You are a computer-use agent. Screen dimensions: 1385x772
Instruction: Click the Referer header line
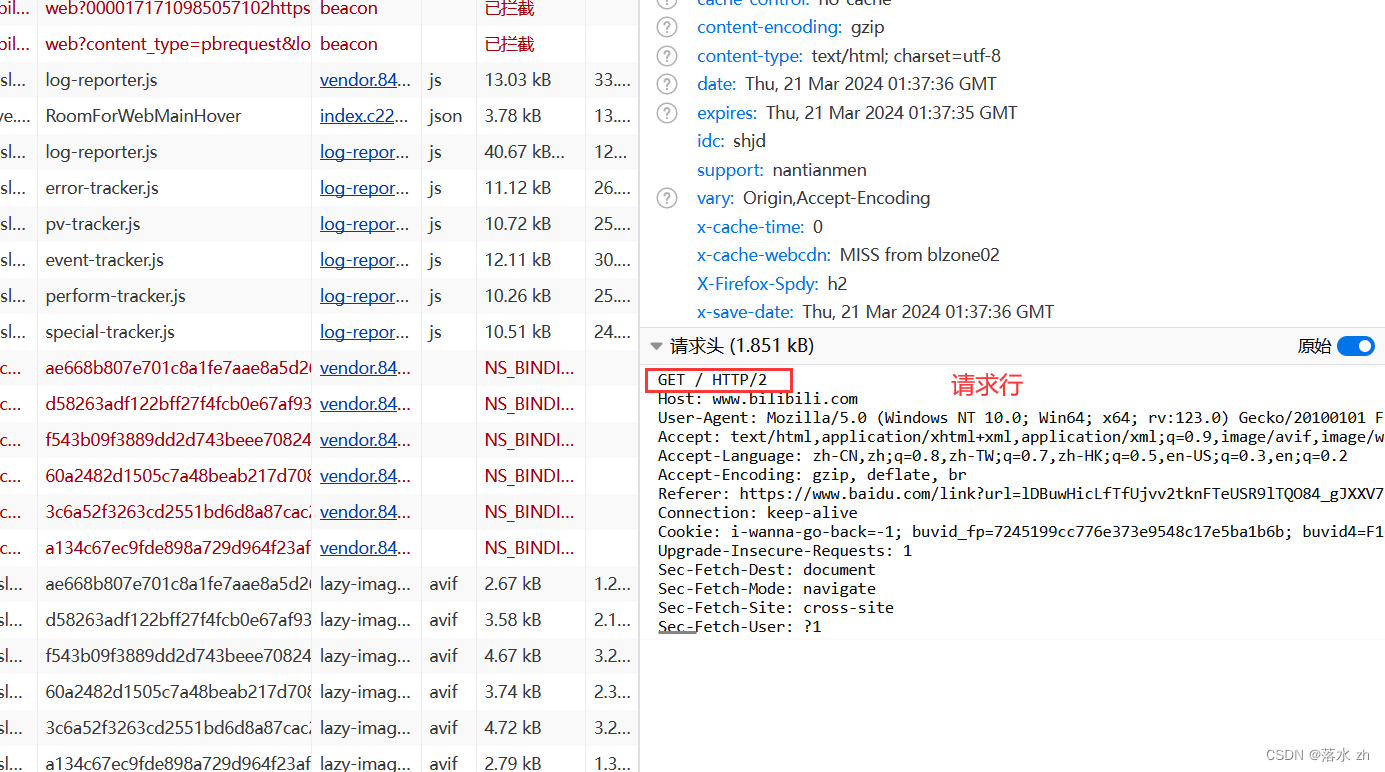tap(1020, 494)
